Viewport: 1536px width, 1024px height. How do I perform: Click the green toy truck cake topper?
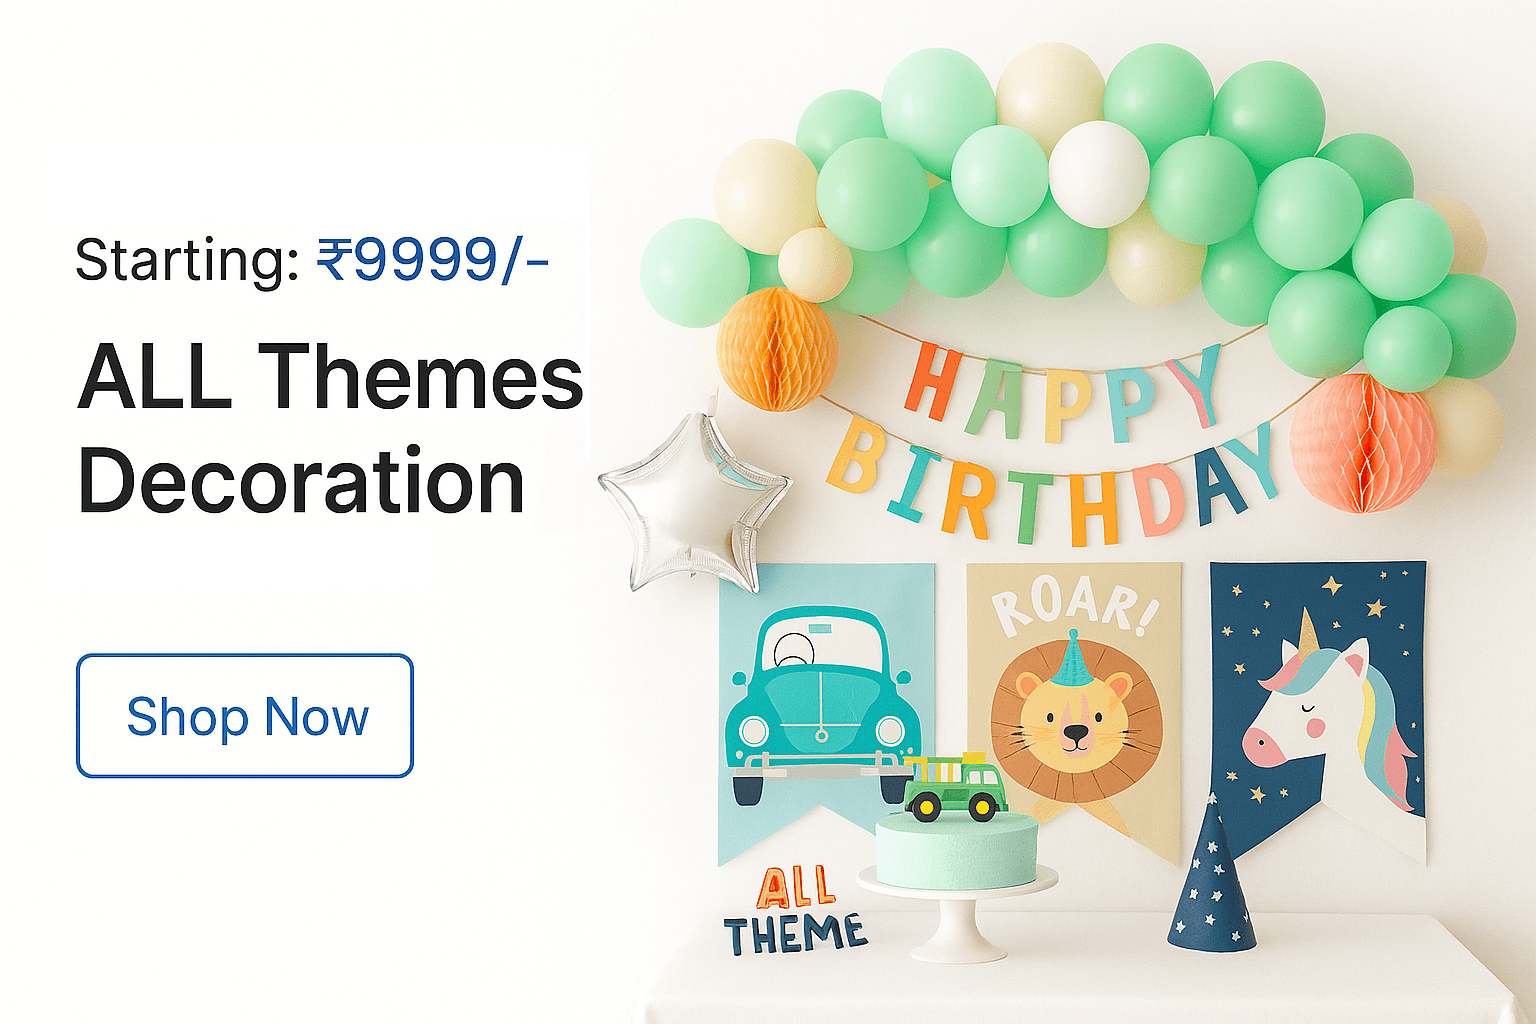(x=955, y=787)
